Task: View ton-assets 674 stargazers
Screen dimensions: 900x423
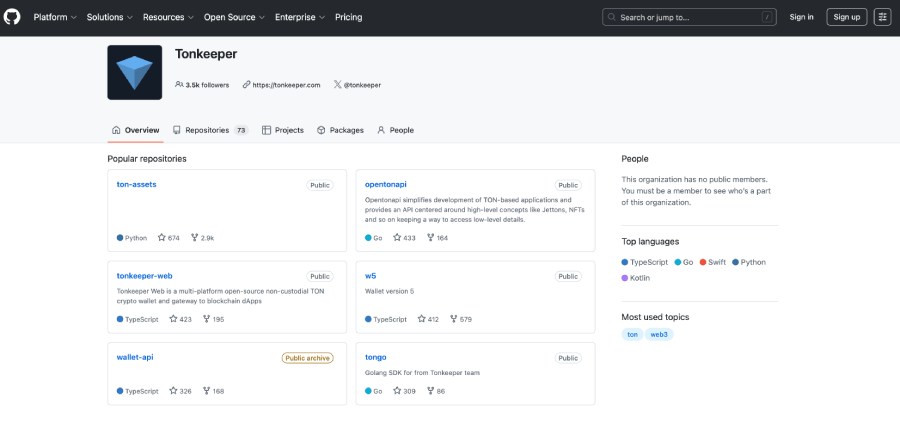Action: (169, 238)
